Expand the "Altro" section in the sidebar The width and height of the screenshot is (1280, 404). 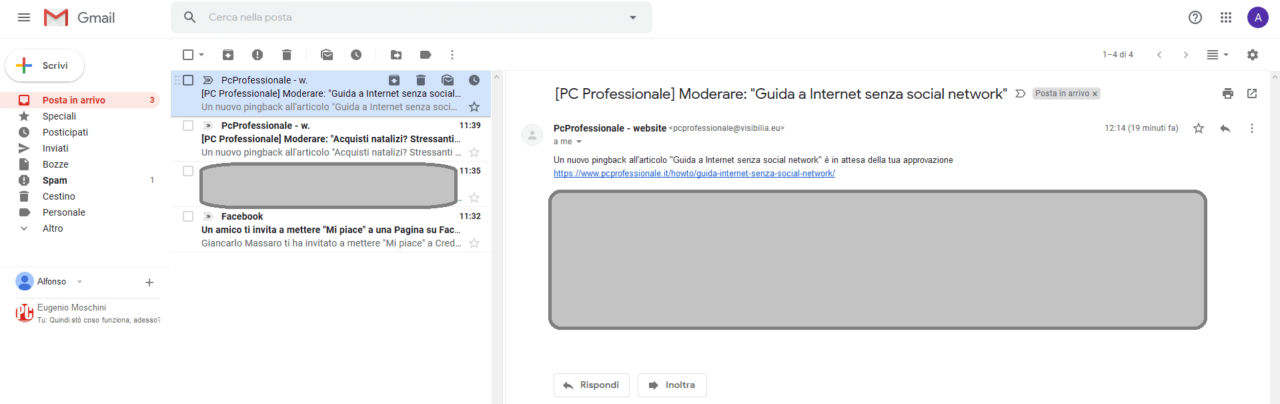coord(52,228)
